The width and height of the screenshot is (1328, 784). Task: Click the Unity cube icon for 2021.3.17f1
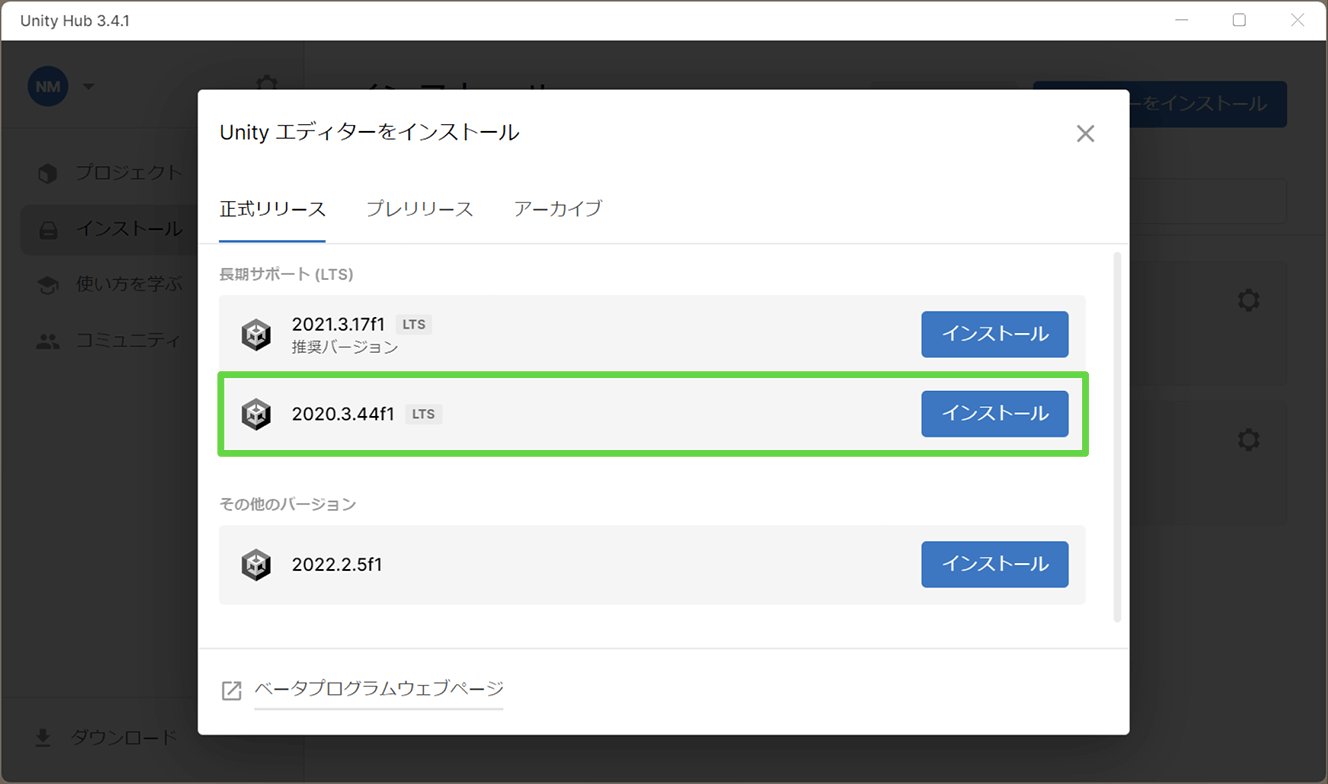point(256,334)
